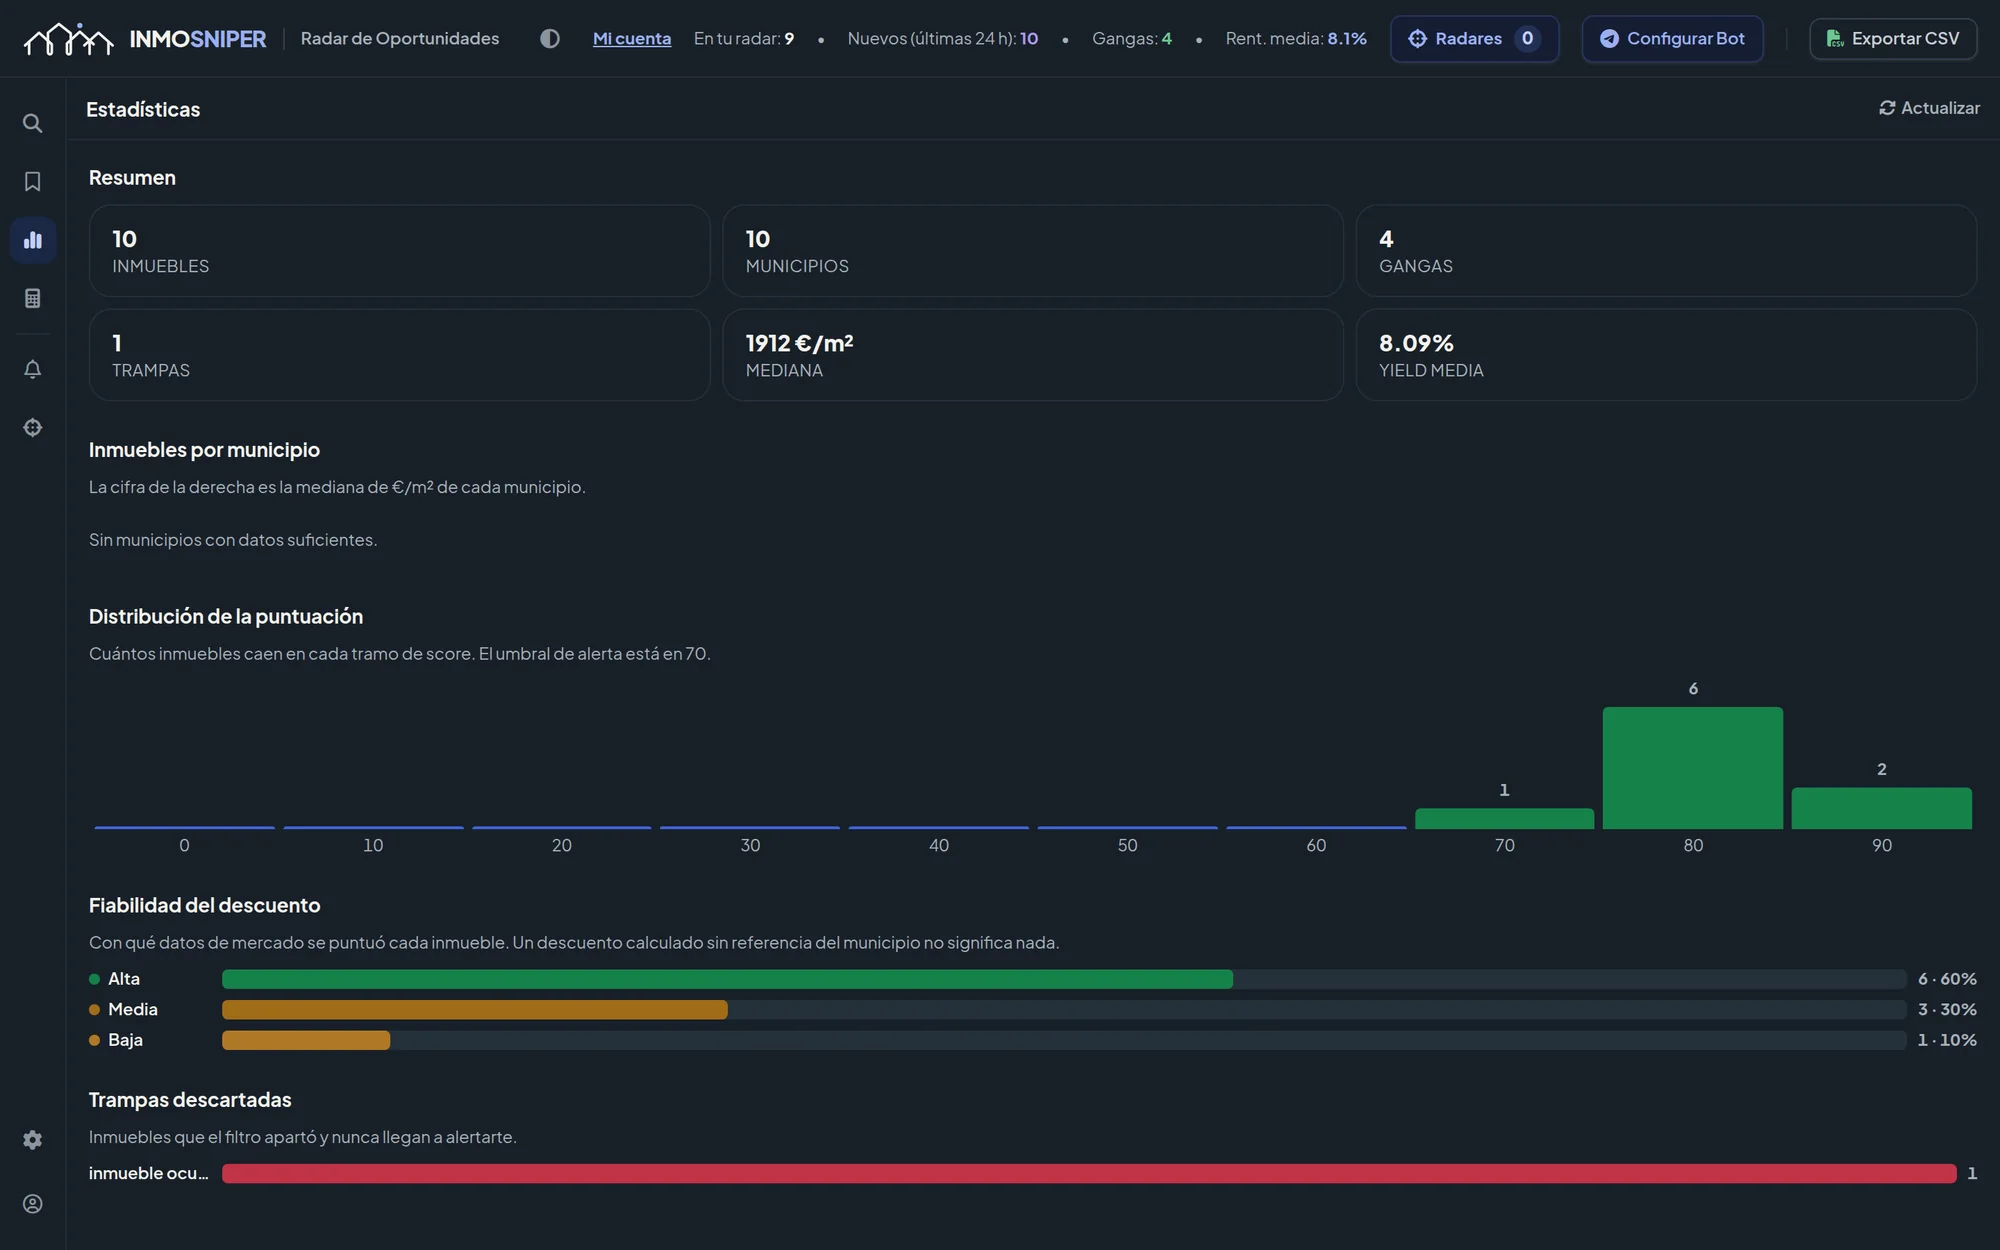
Task: Toggle dark/light theme contrast icon
Action: pyautogui.click(x=549, y=38)
